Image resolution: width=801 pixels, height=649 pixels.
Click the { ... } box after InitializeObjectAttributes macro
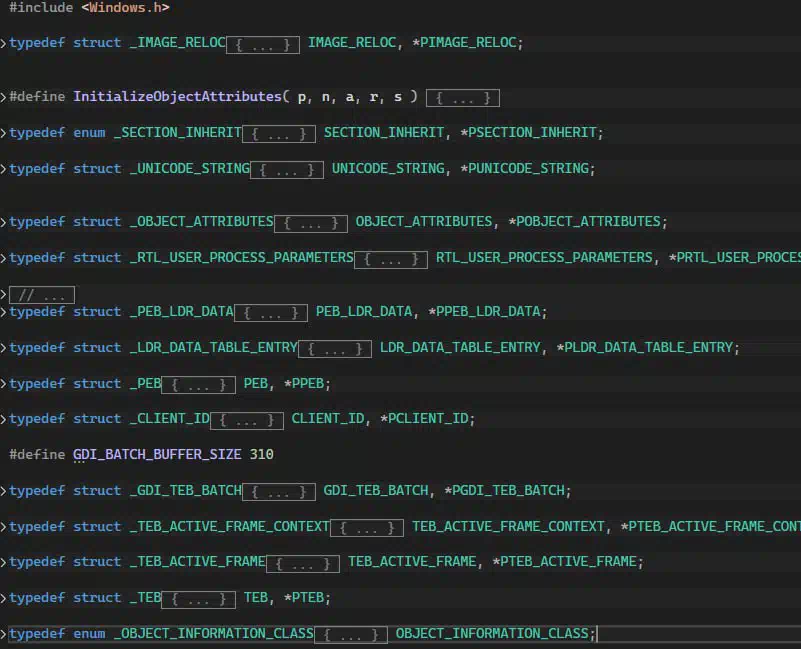pyautogui.click(x=463, y=98)
